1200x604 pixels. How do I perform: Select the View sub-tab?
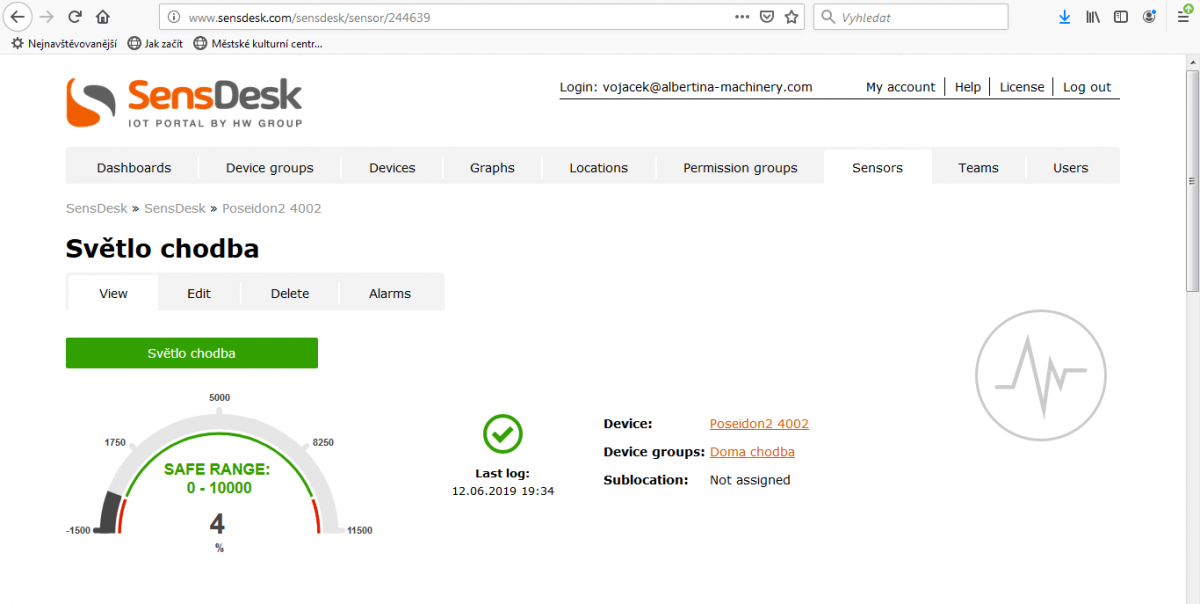(113, 293)
